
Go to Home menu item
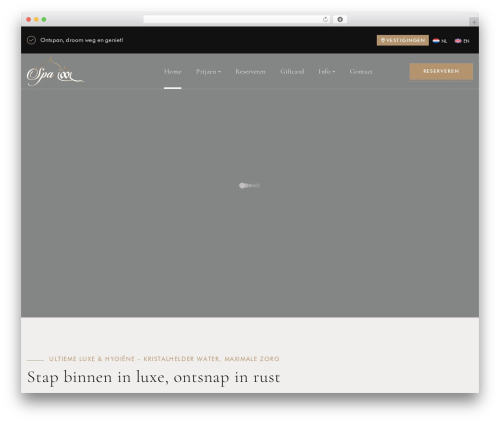[173, 72]
